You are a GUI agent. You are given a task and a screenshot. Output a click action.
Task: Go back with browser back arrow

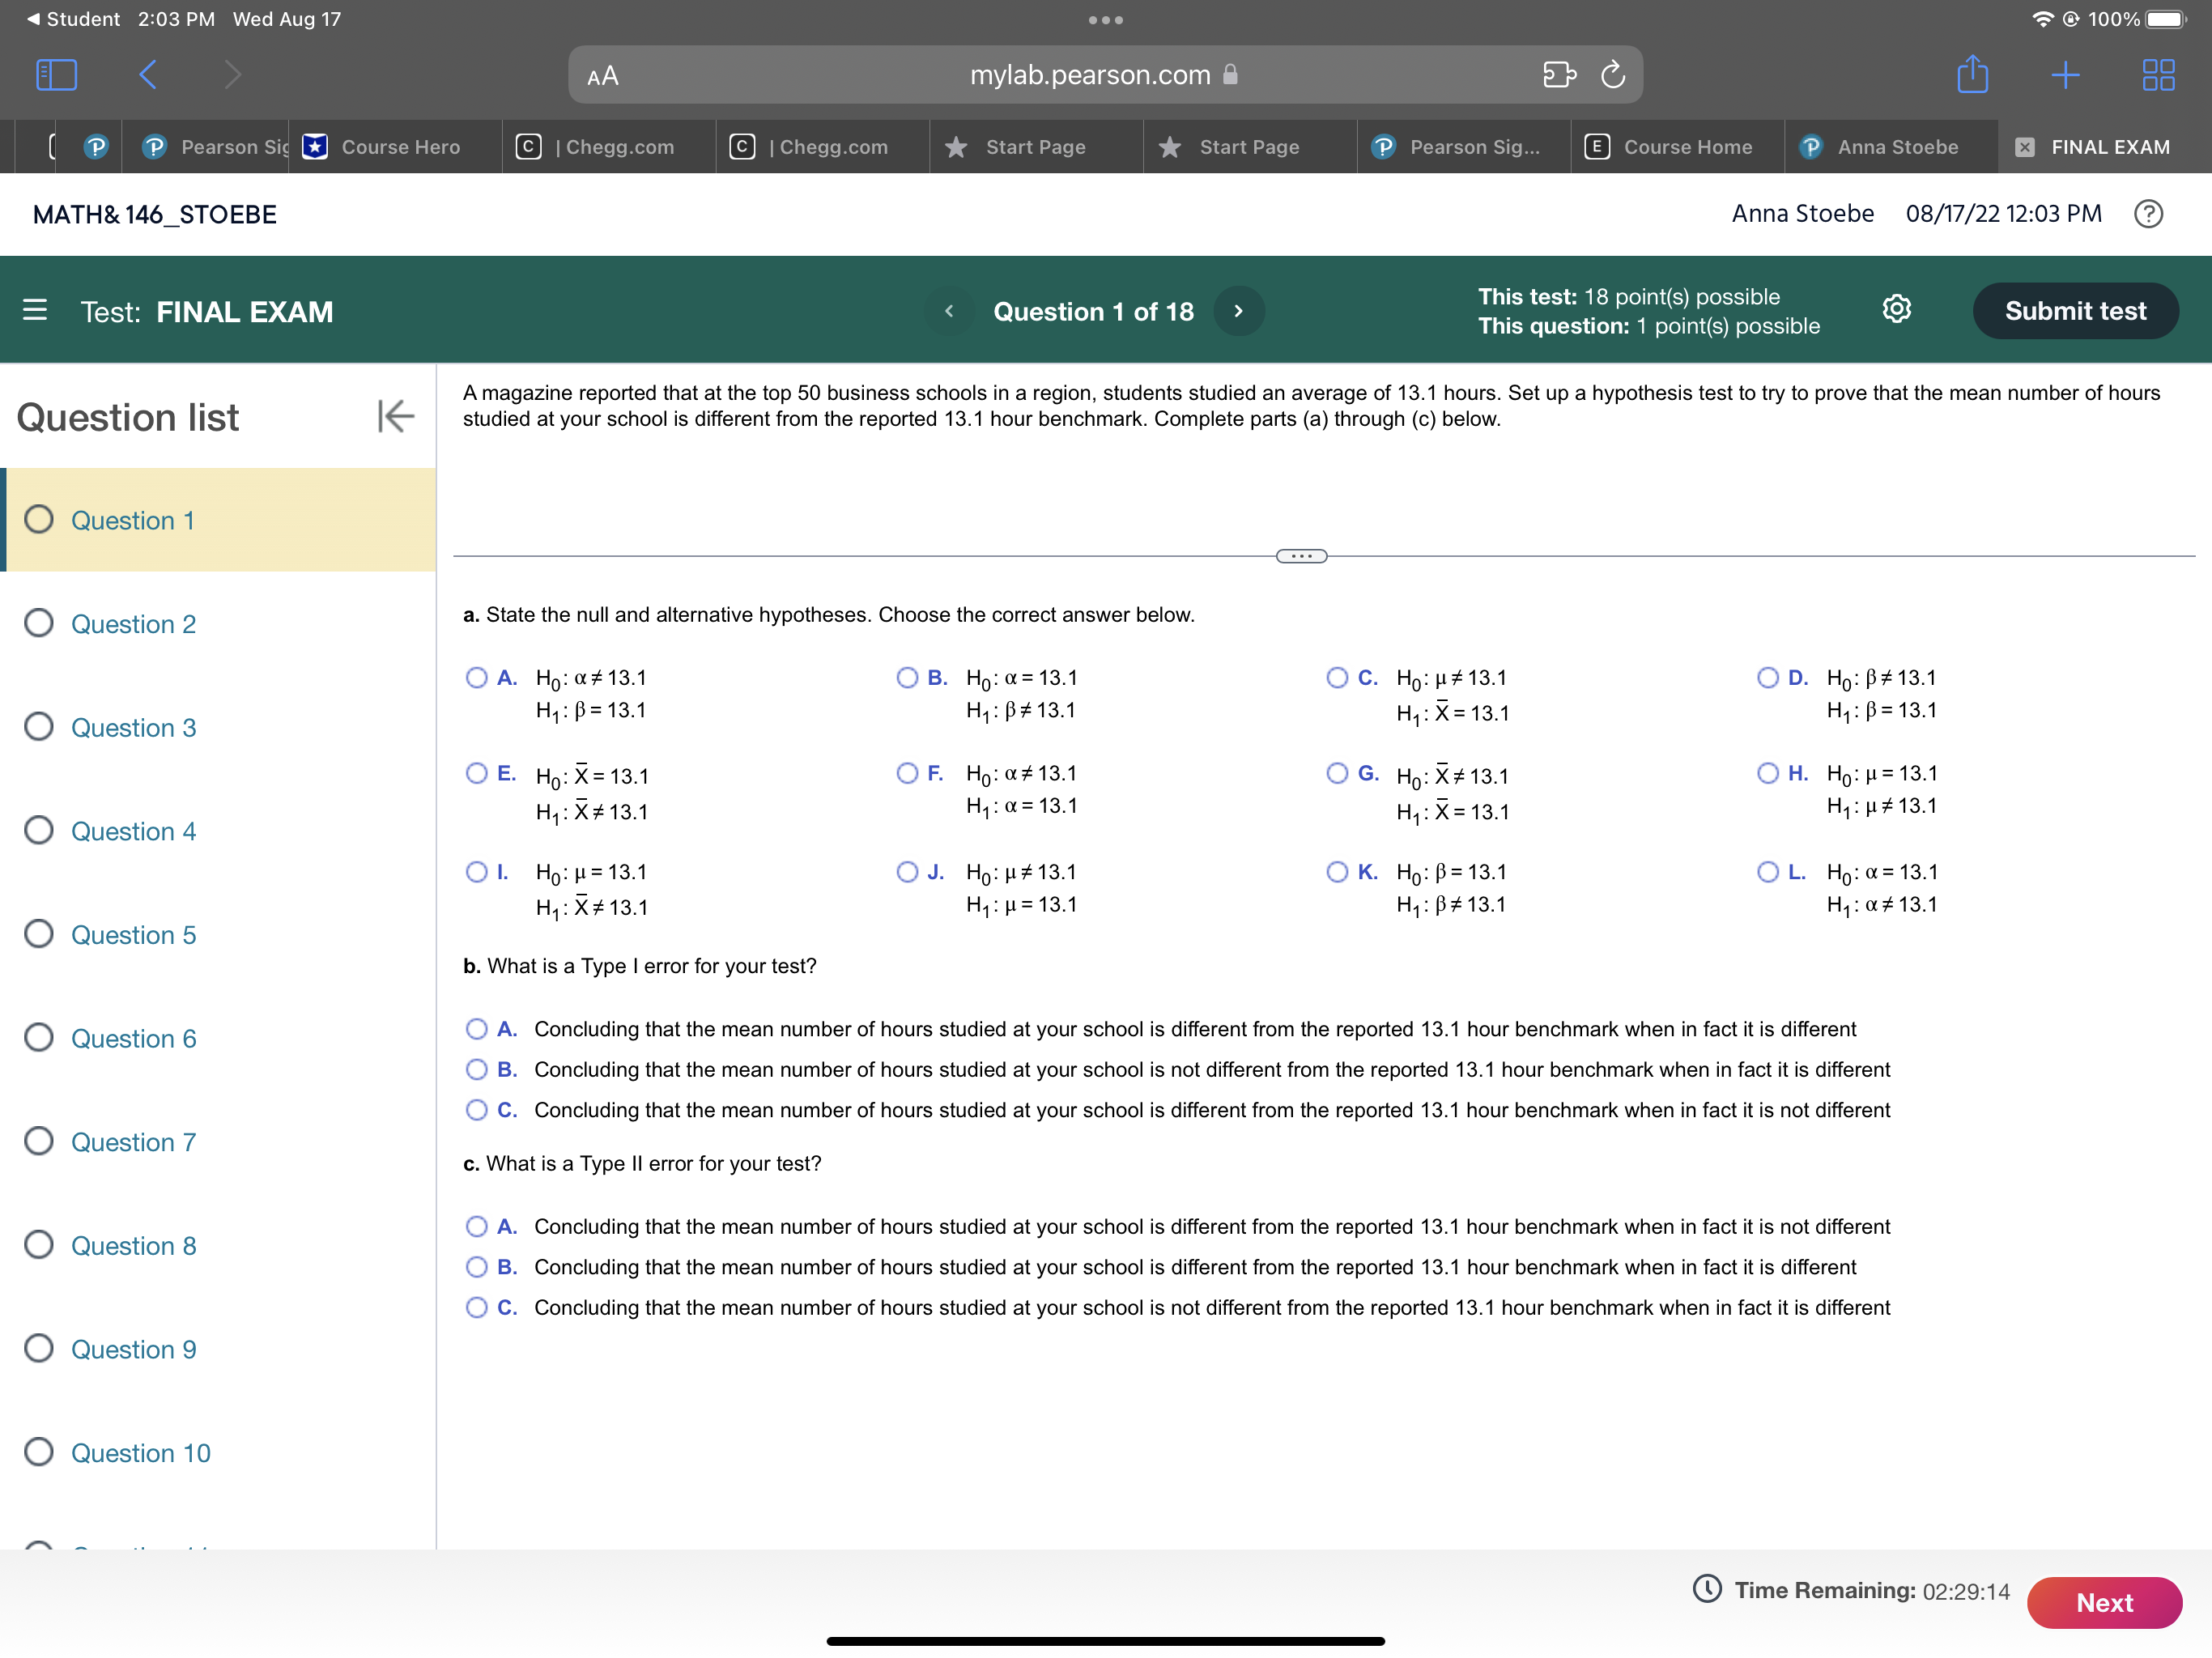coord(148,75)
